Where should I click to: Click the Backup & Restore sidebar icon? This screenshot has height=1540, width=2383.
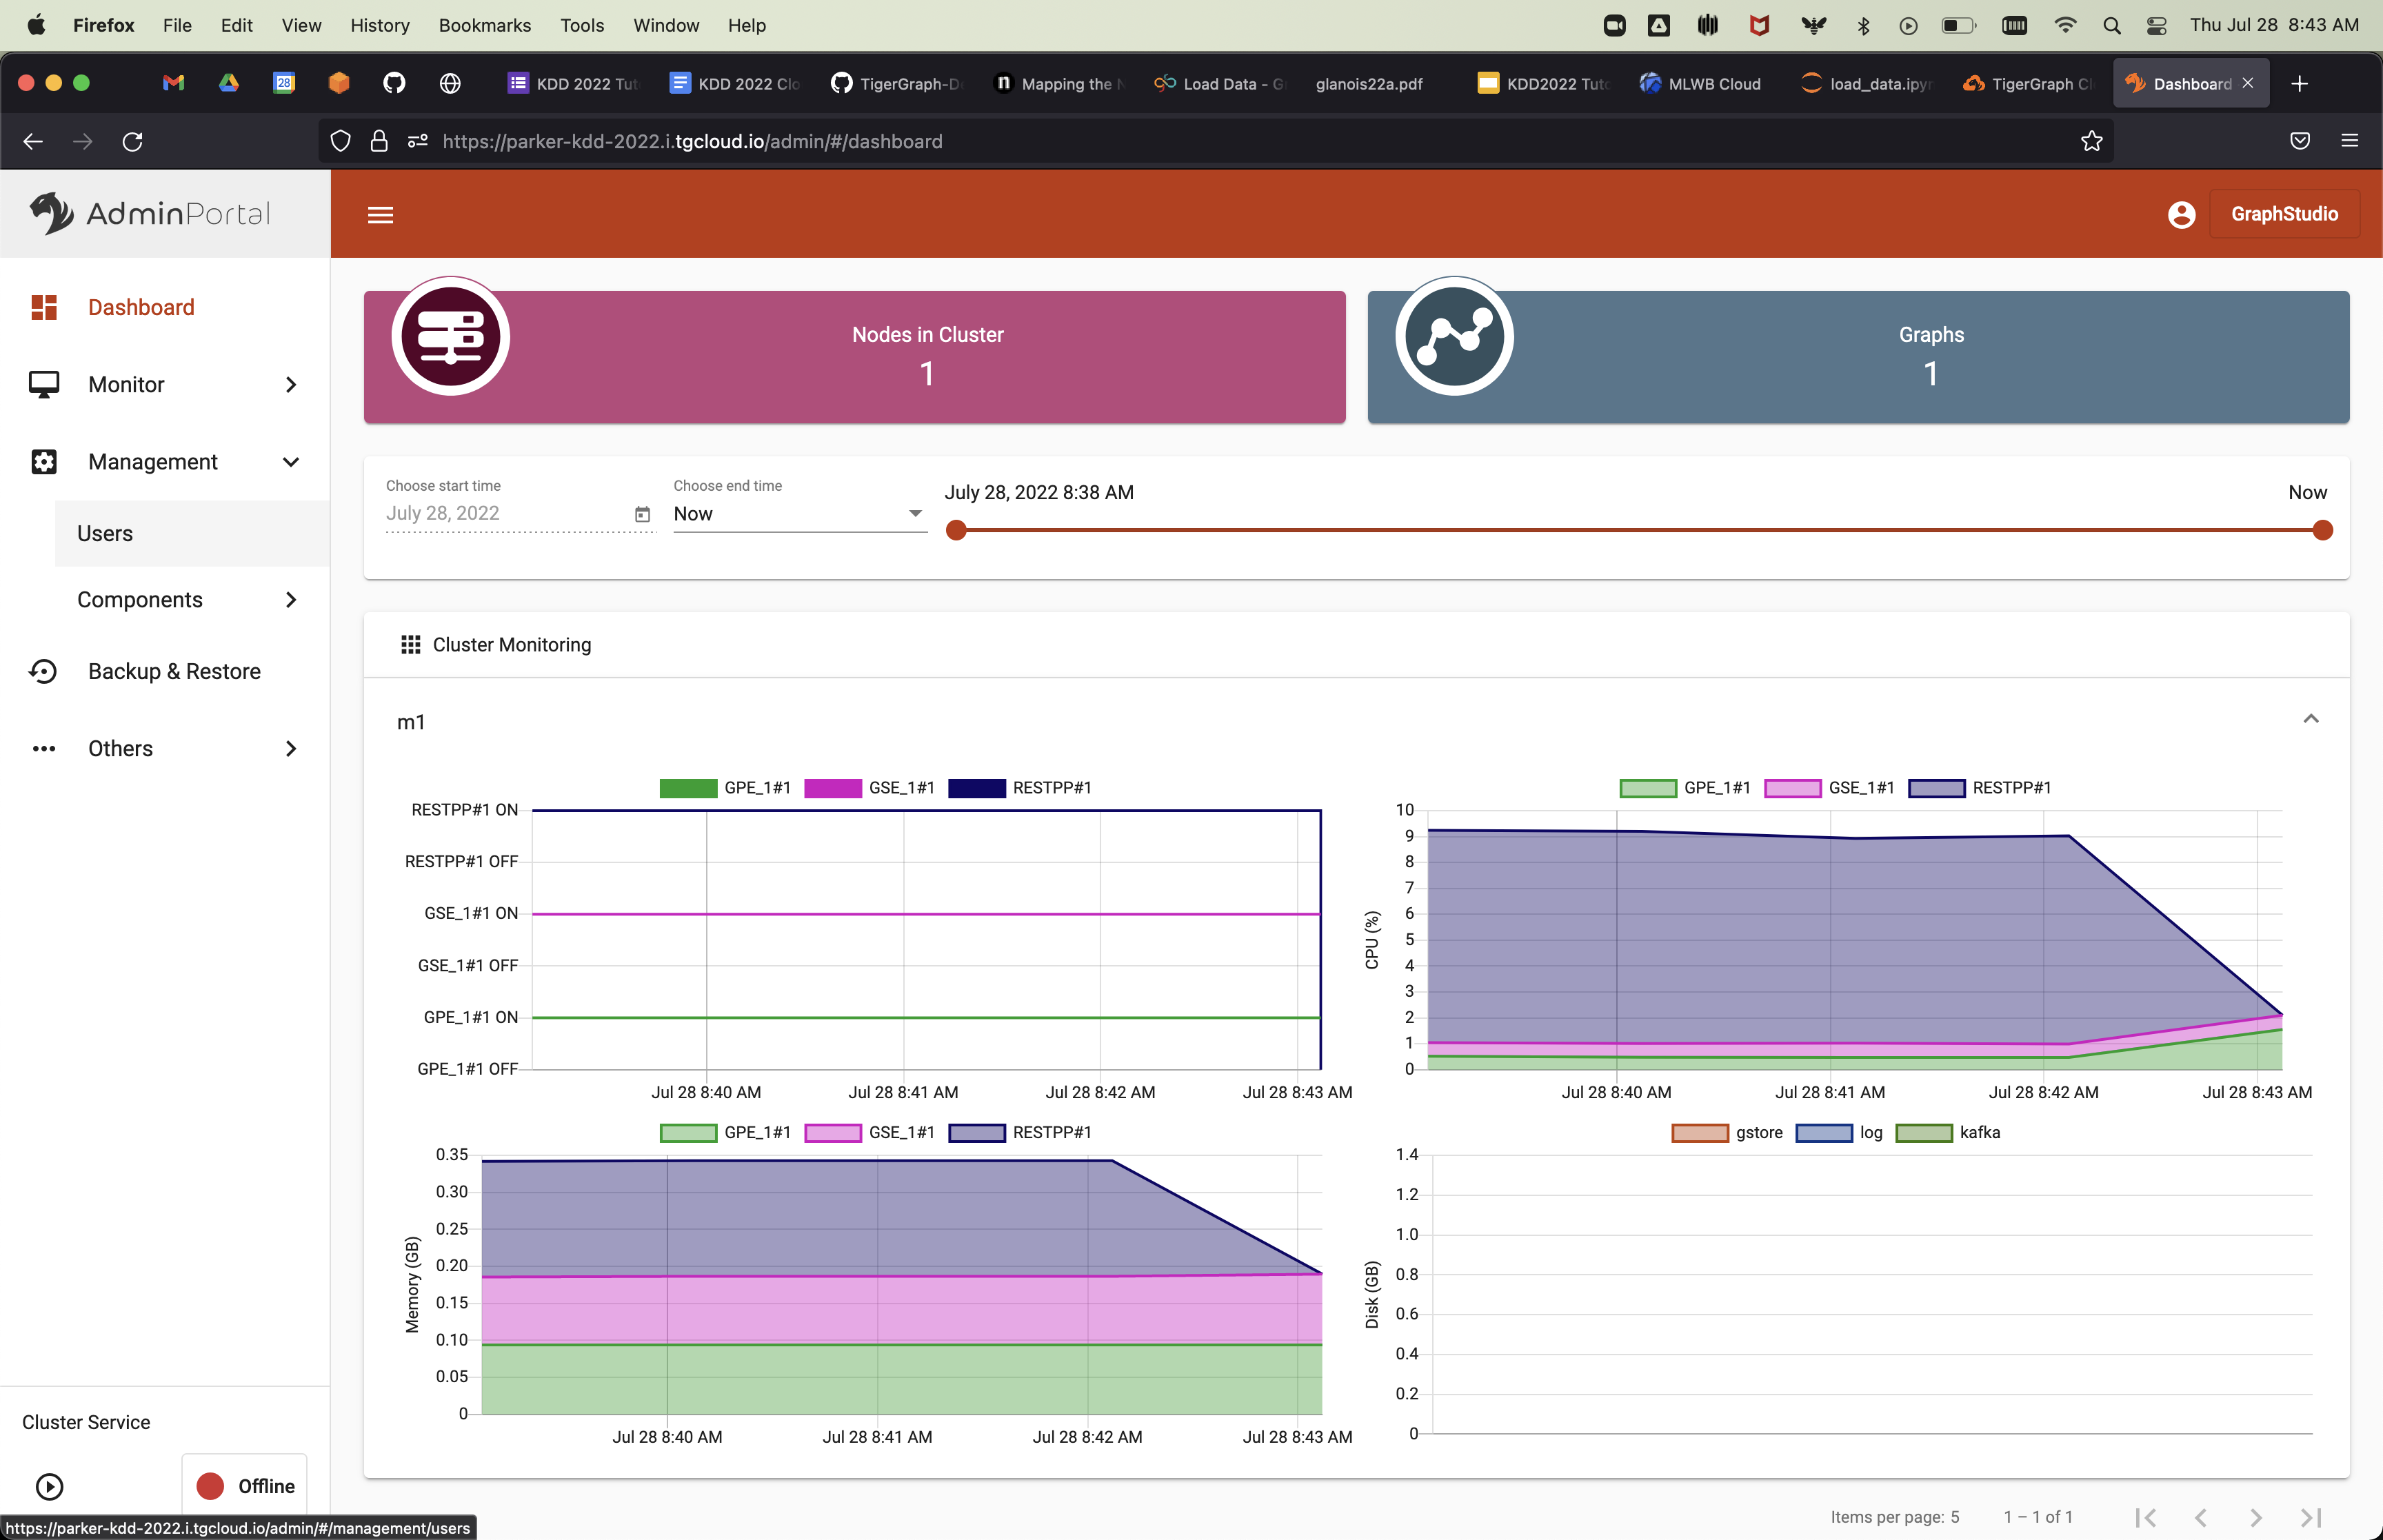pyautogui.click(x=43, y=671)
